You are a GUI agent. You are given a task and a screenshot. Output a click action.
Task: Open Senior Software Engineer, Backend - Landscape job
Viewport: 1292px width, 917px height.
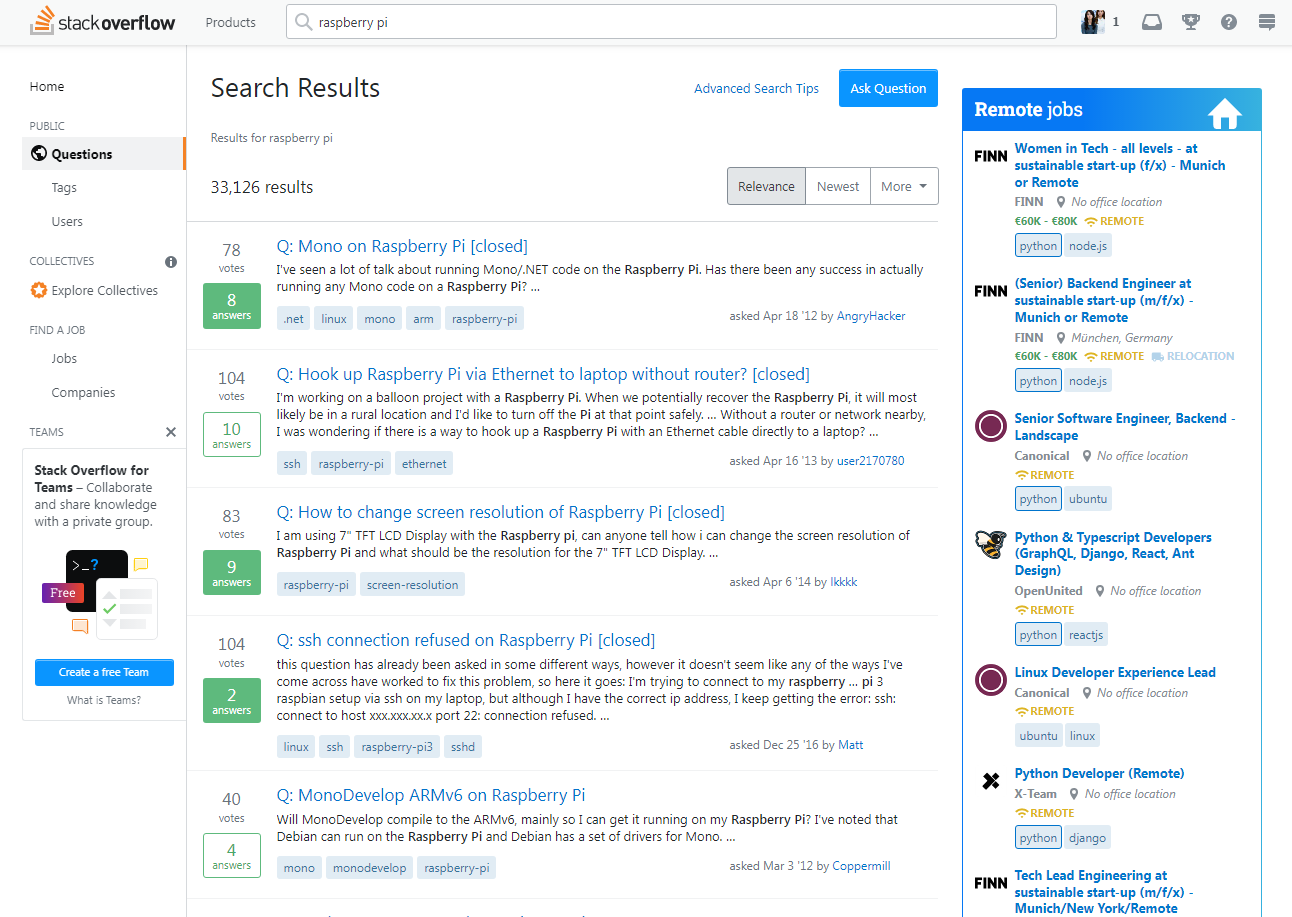tap(1125, 427)
